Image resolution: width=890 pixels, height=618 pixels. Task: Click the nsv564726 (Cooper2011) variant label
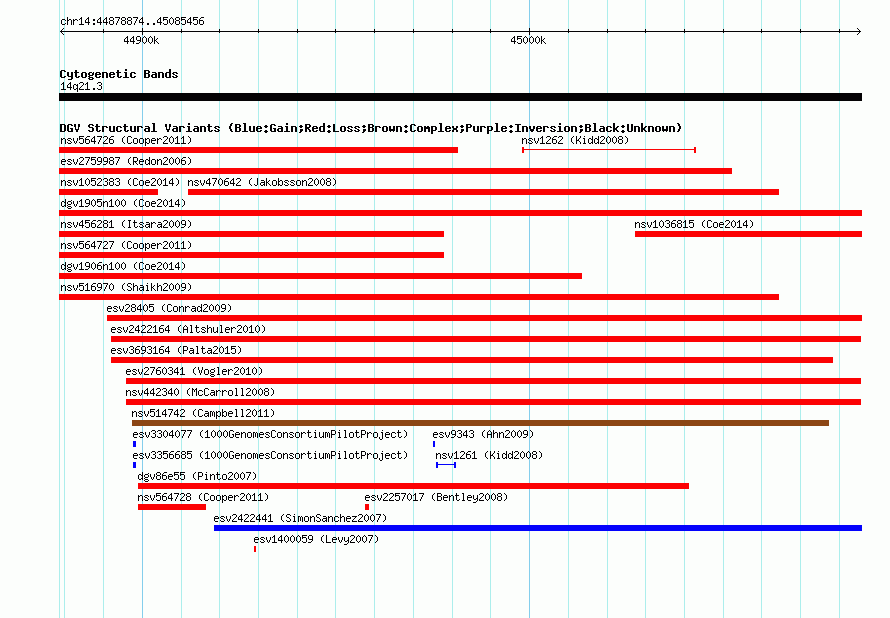pyautogui.click(x=126, y=140)
